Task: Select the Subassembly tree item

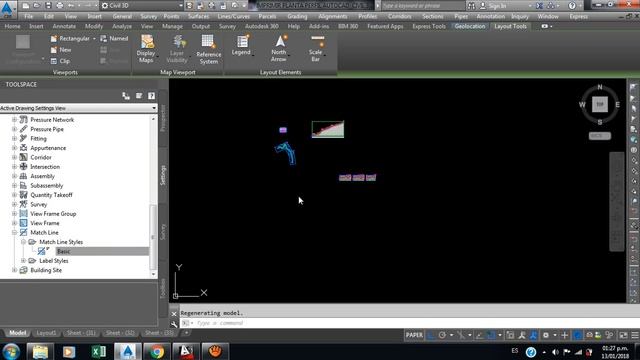Action: pyautogui.click(x=47, y=186)
